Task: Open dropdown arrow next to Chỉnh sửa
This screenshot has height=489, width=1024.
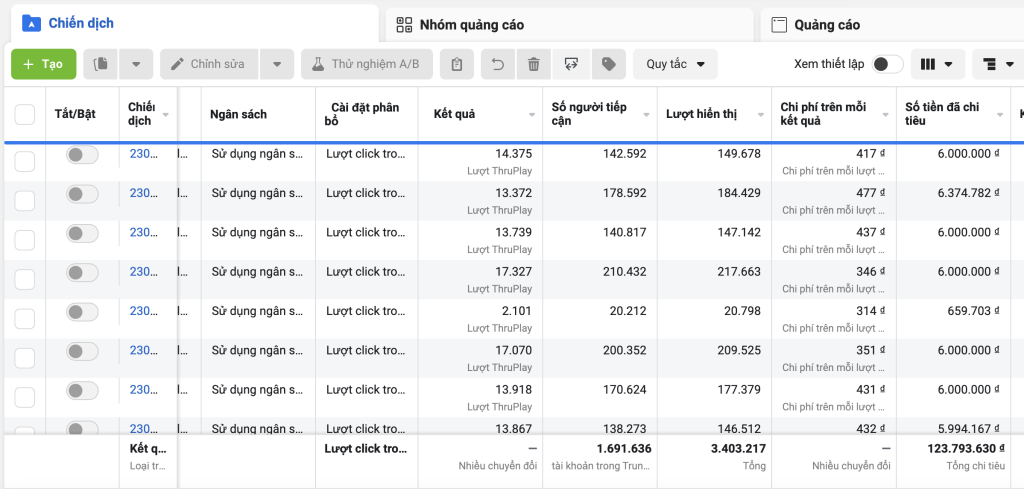Action: tap(277, 64)
